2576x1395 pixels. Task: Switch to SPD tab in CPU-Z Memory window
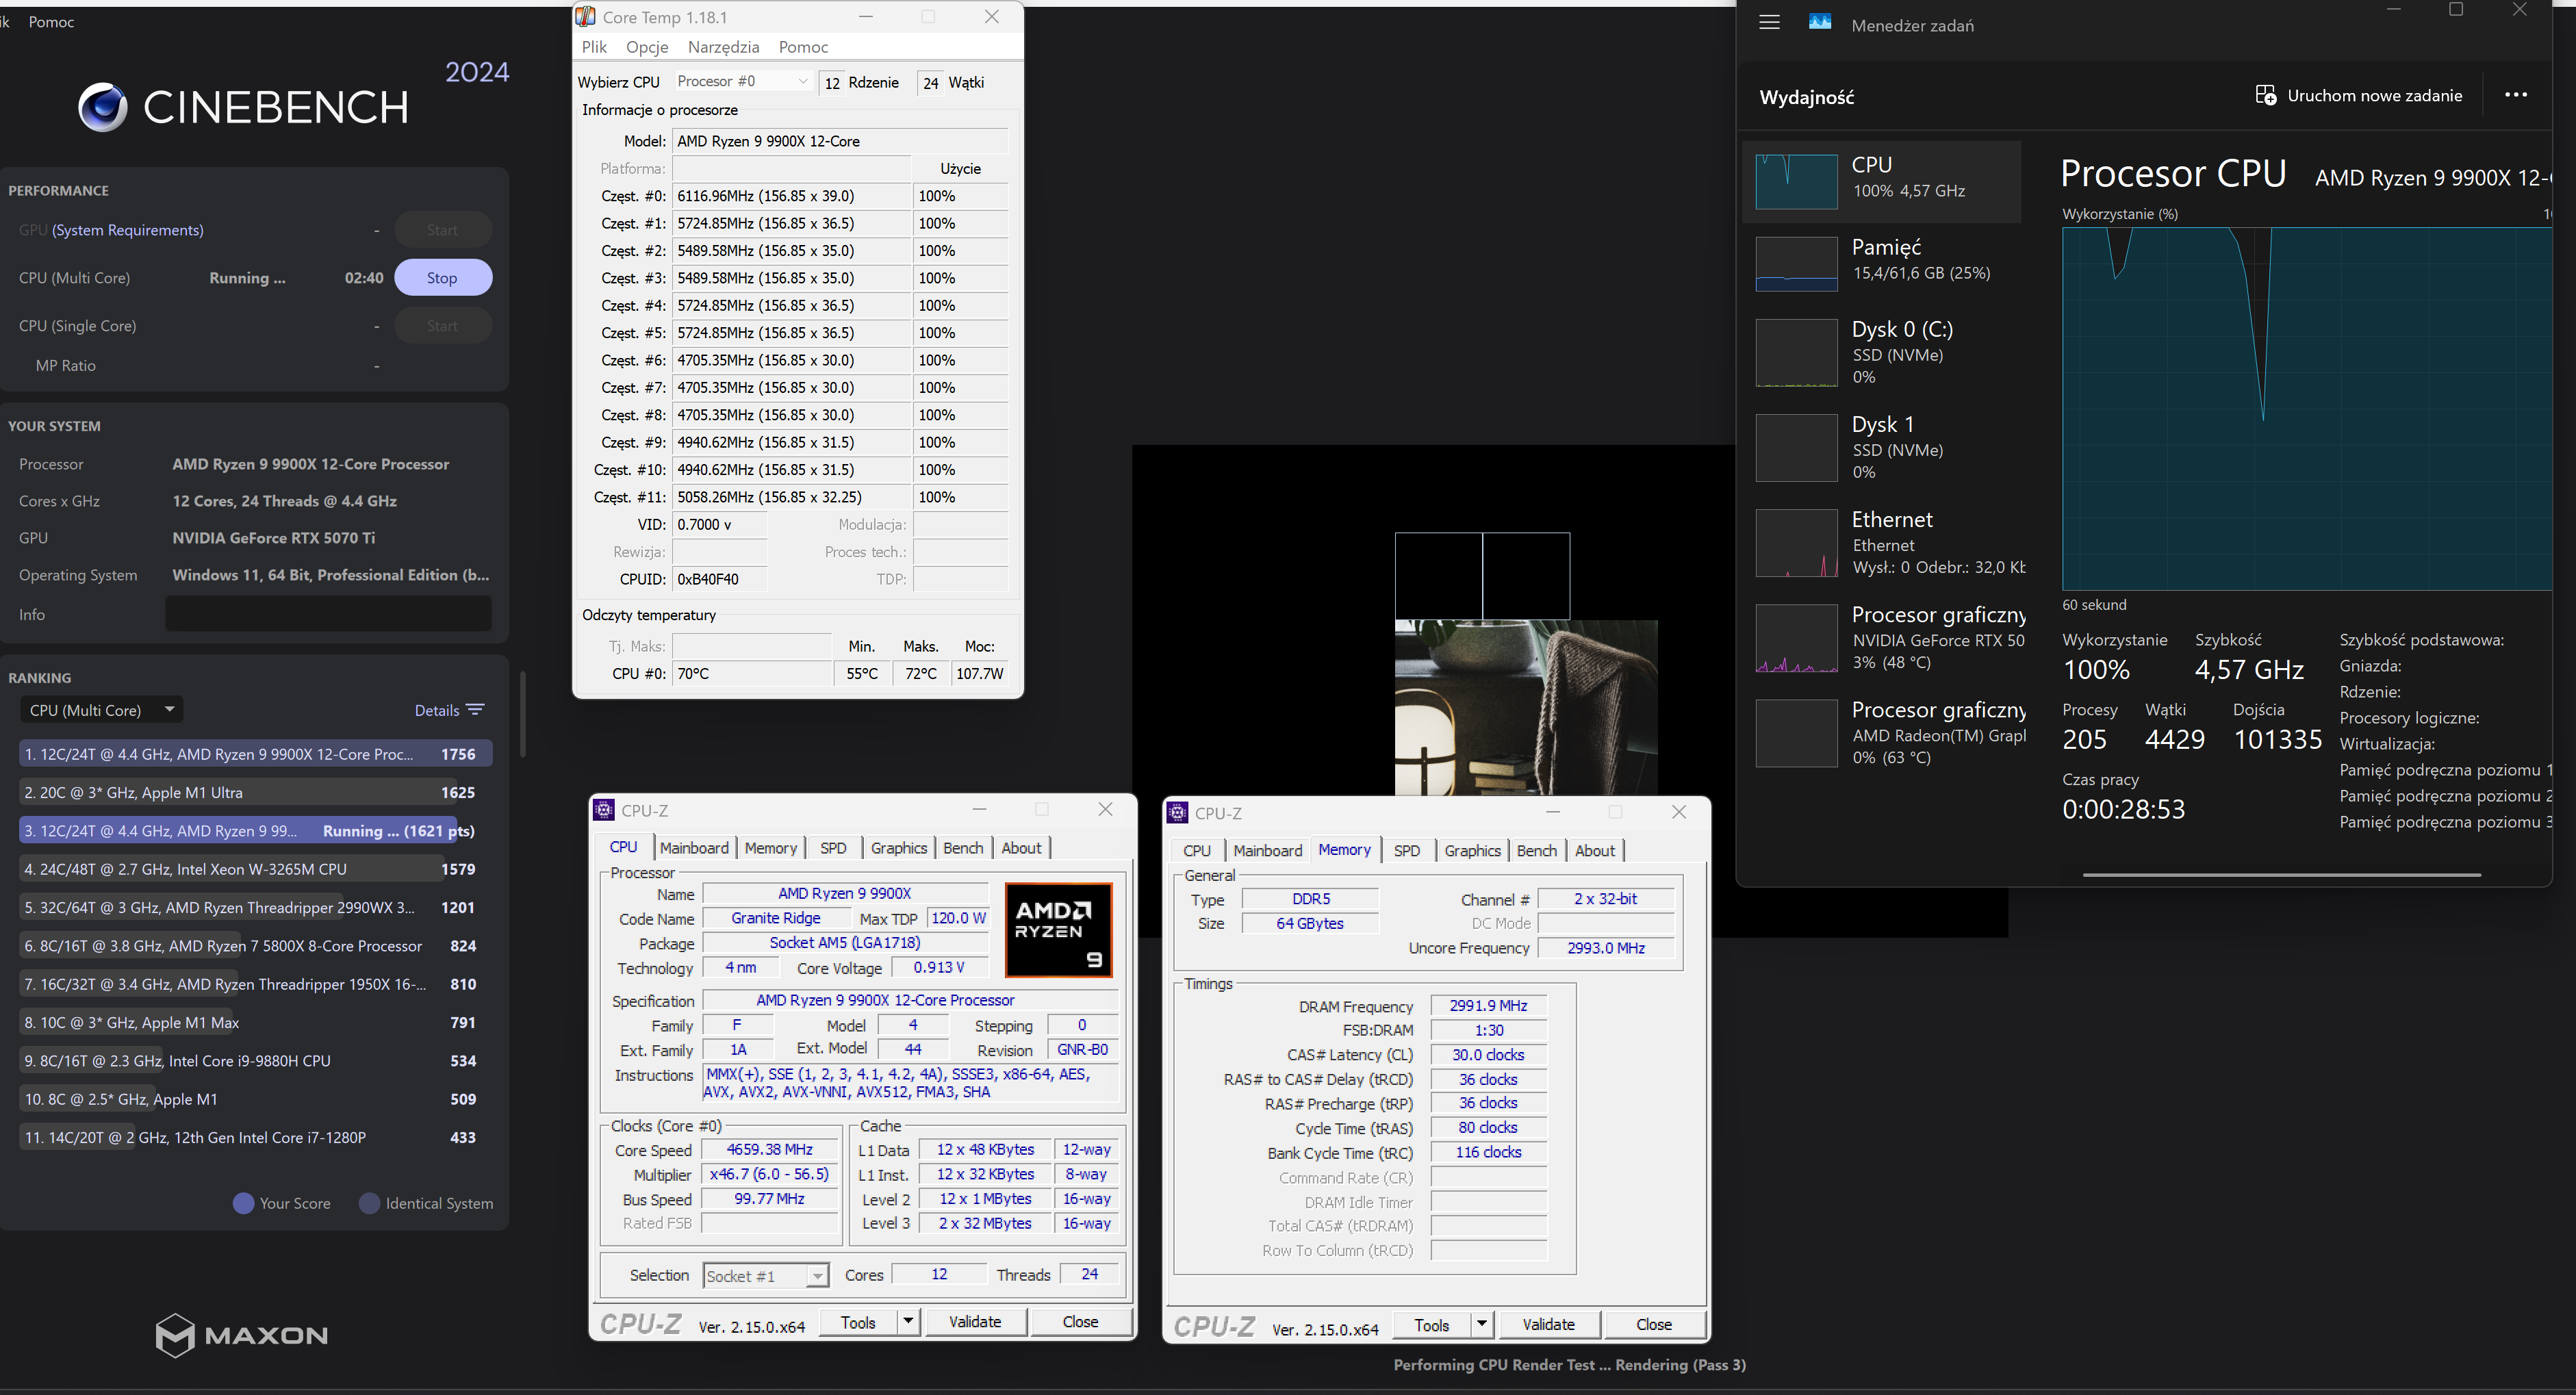1407,850
